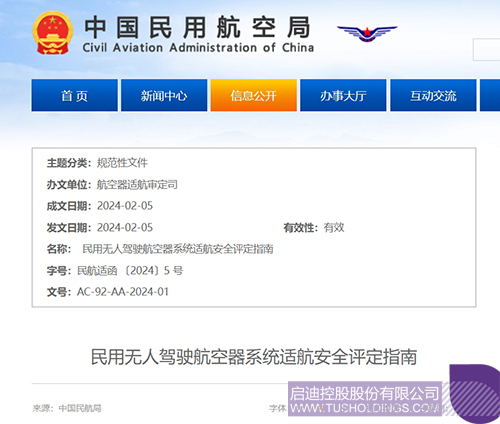Open the 首页 home tab
The width and height of the screenshot is (500, 424).
click(x=75, y=95)
